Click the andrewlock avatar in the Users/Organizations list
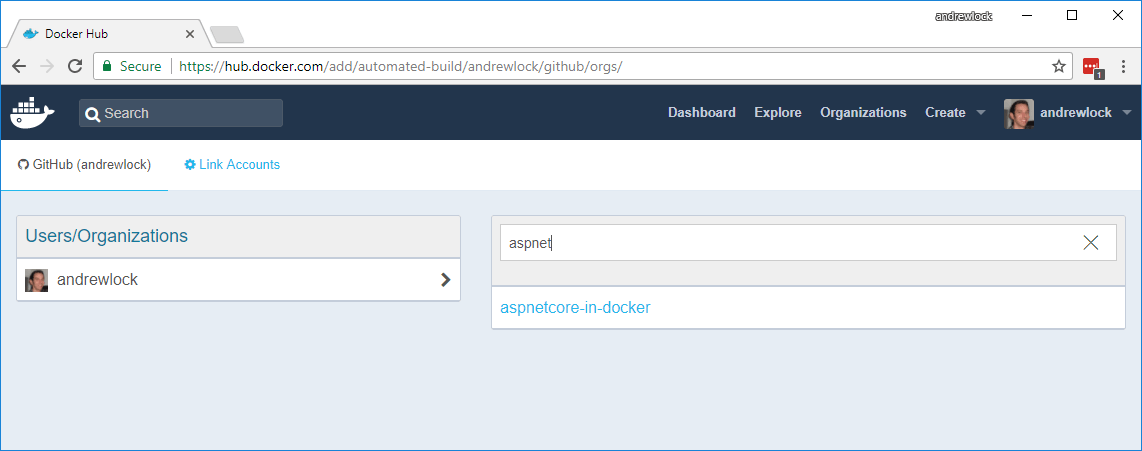Image resolution: width=1142 pixels, height=451 pixels. click(x=36, y=280)
